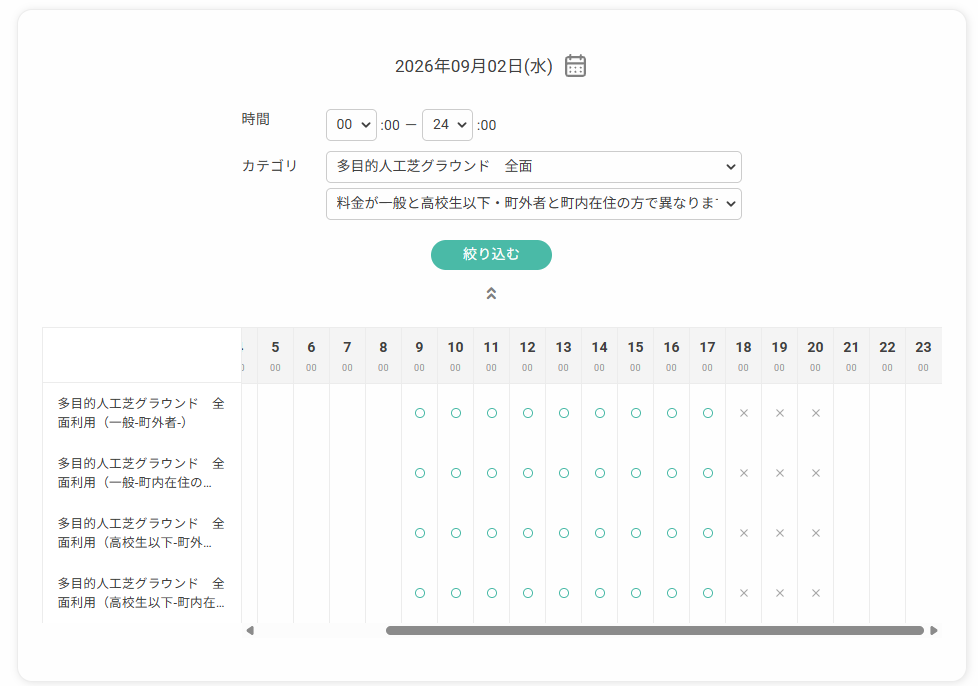978x686 pixels.
Task: Click the horizontal scrollbar thumb
Action: (655, 630)
